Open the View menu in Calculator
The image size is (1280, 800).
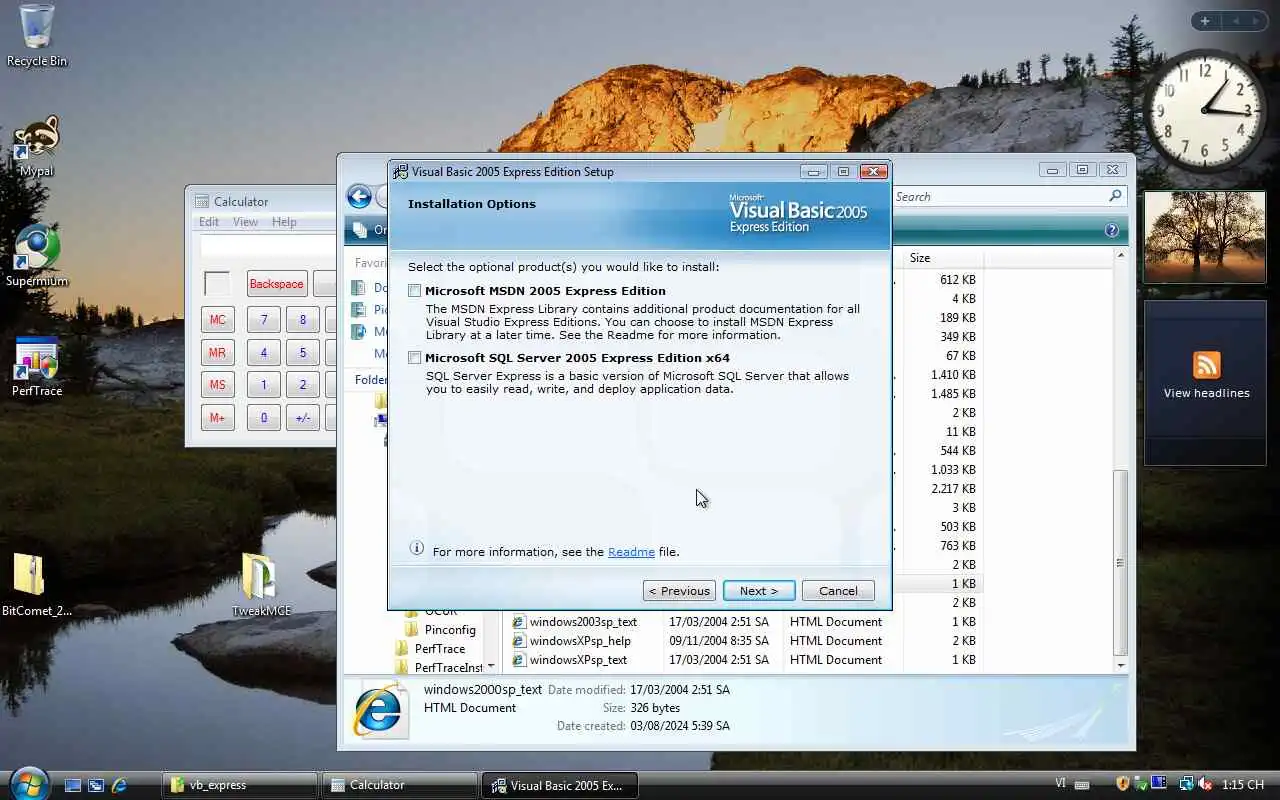point(245,222)
